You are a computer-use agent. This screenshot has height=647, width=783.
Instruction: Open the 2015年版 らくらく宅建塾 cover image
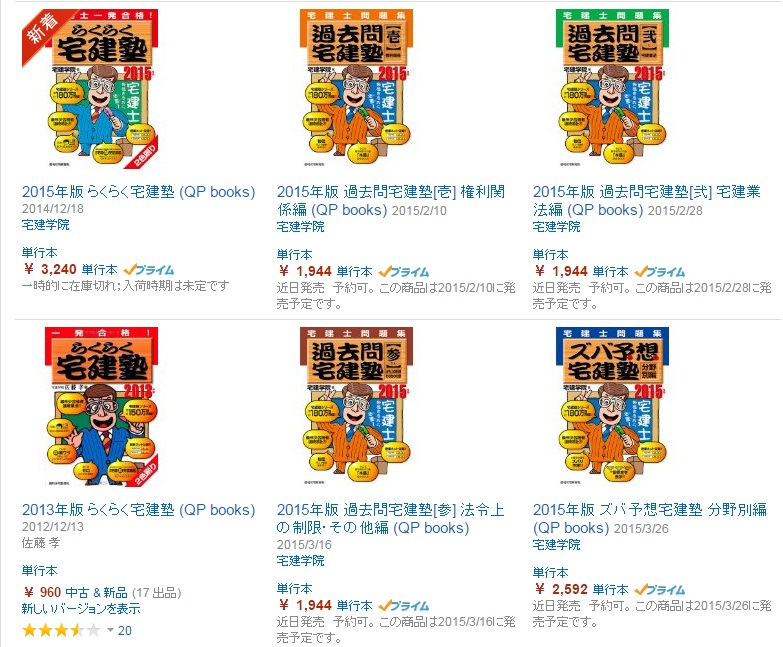click(90, 89)
